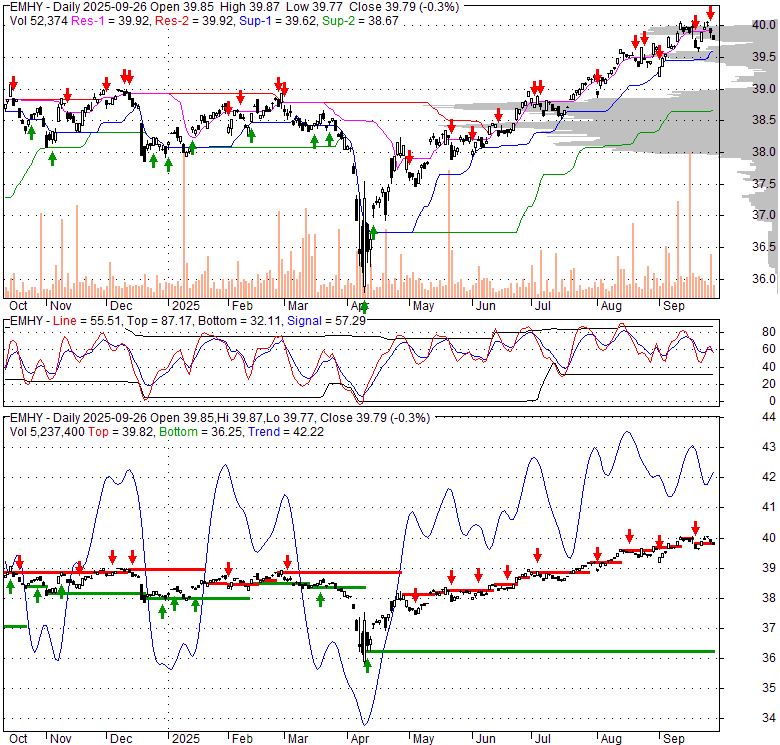Select the green 'Sup-2 = 38.67' label

[x=360, y=21]
